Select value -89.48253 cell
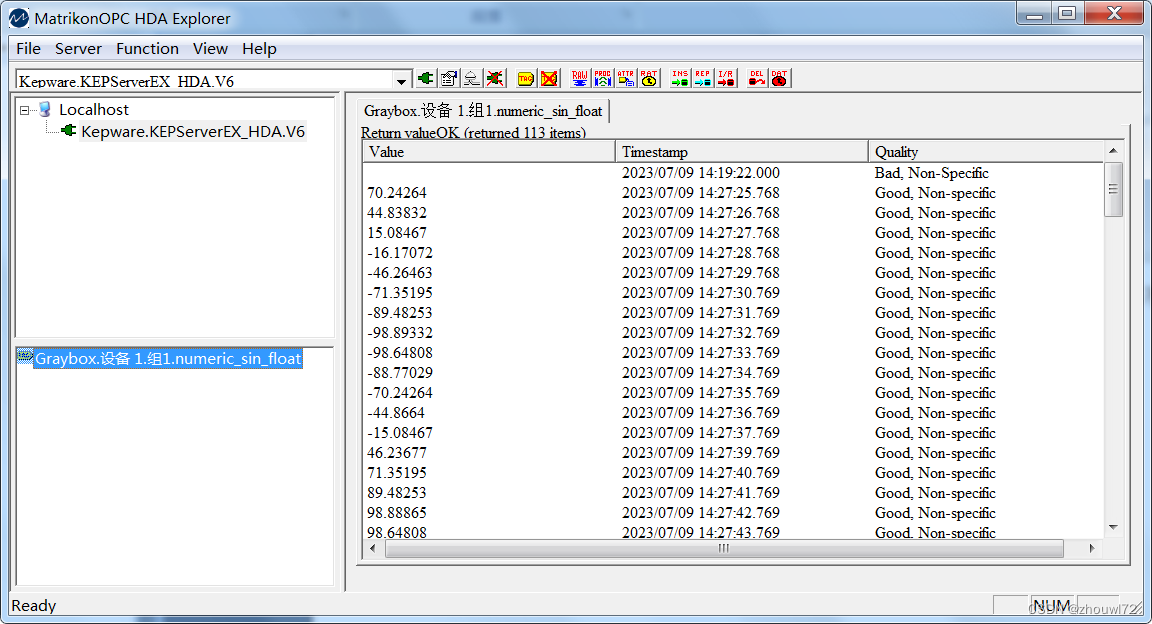Screen dimensions: 1152x624 point(400,312)
